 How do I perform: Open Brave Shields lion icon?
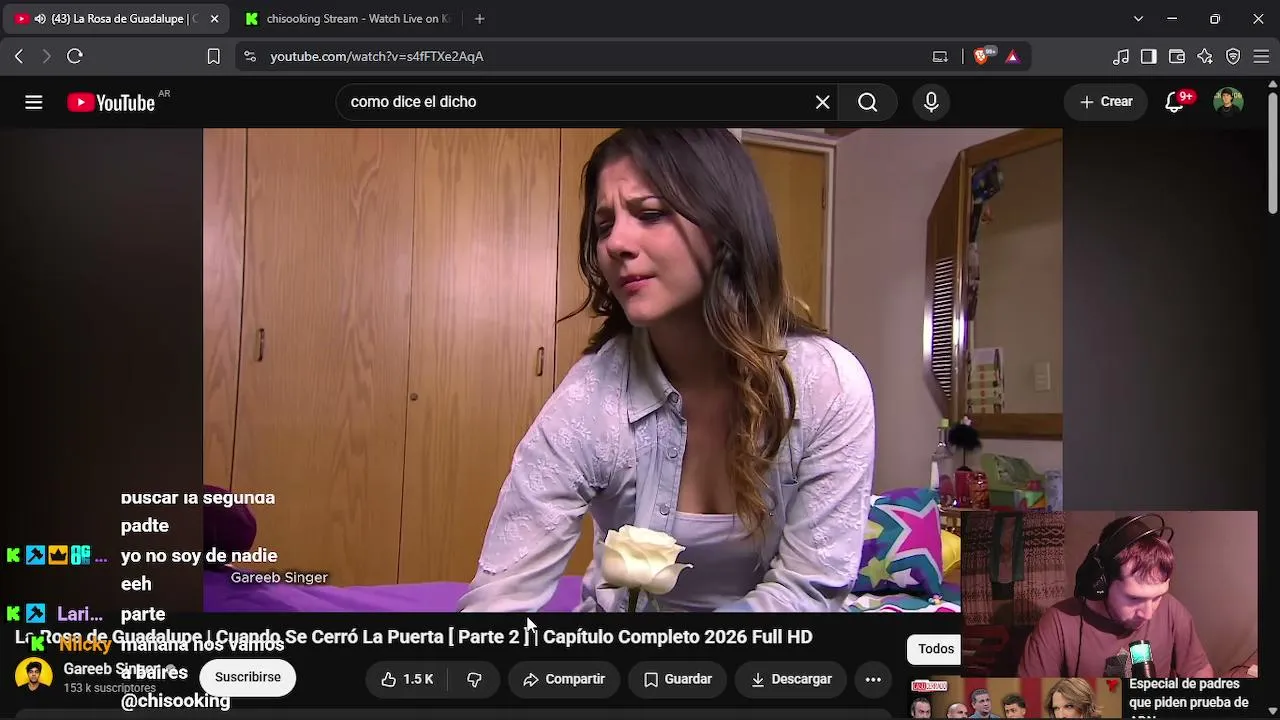(x=983, y=56)
